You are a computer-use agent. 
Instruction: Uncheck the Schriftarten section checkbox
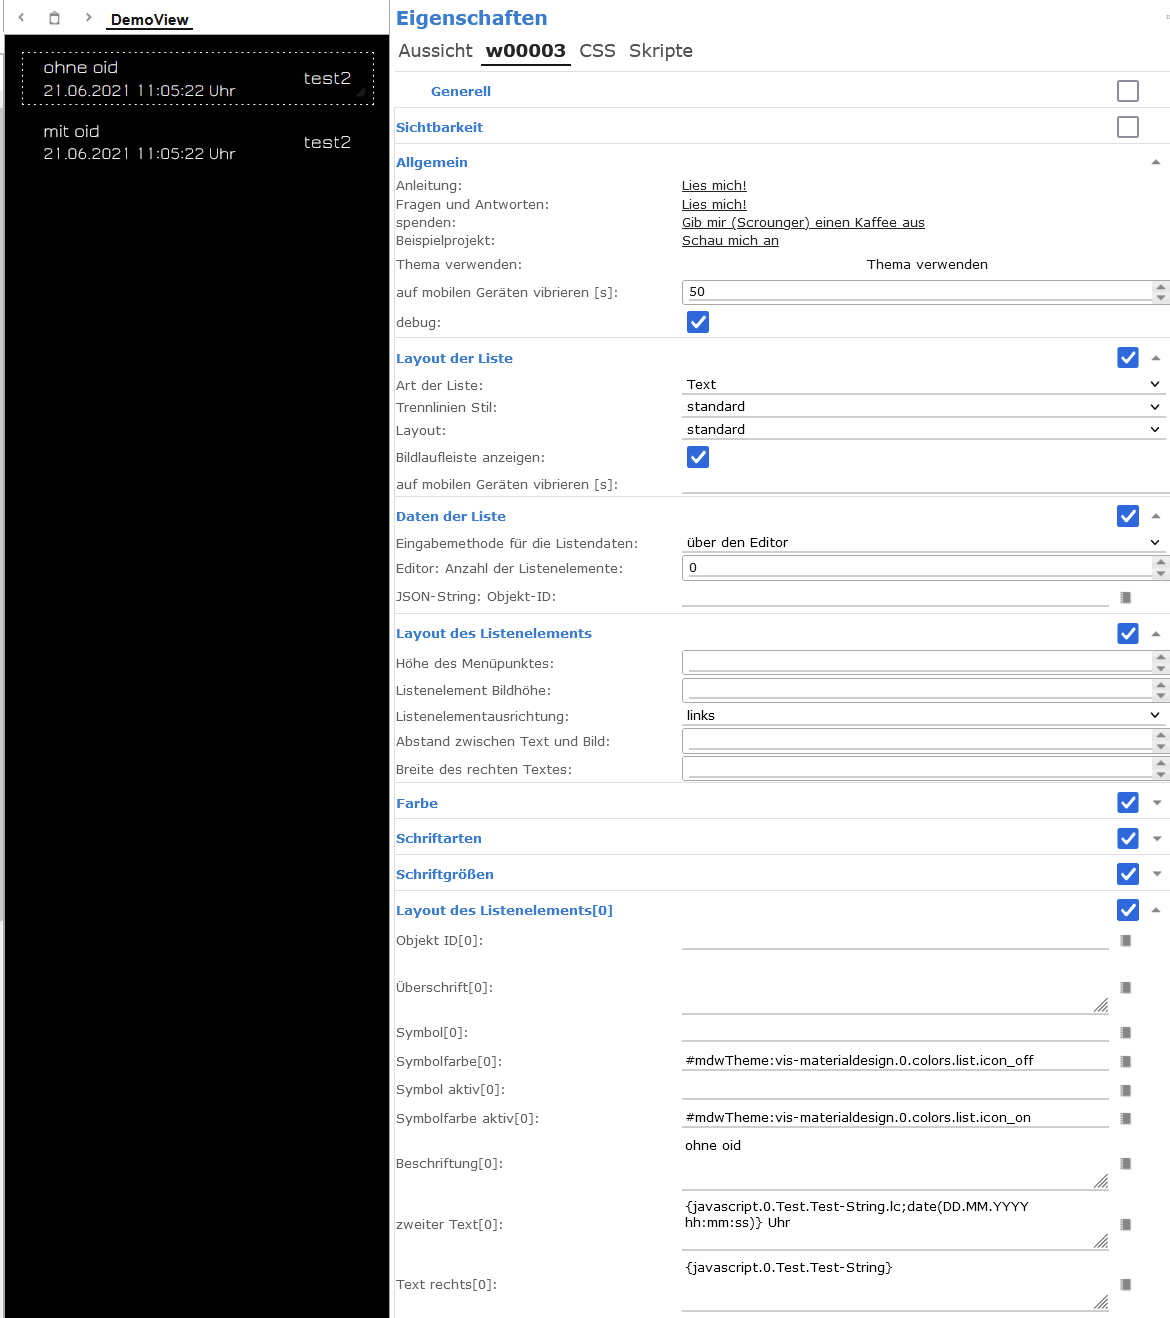(x=1128, y=838)
